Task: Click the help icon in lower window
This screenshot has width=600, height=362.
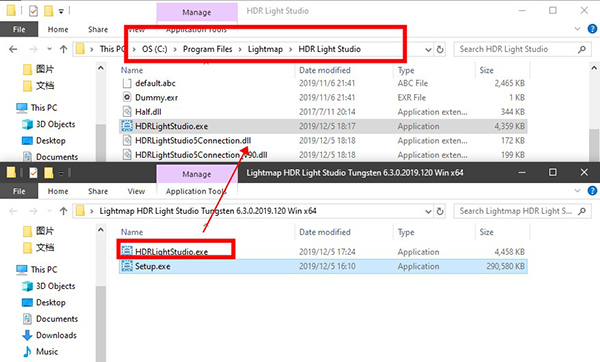Action: [x=592, y=191]
